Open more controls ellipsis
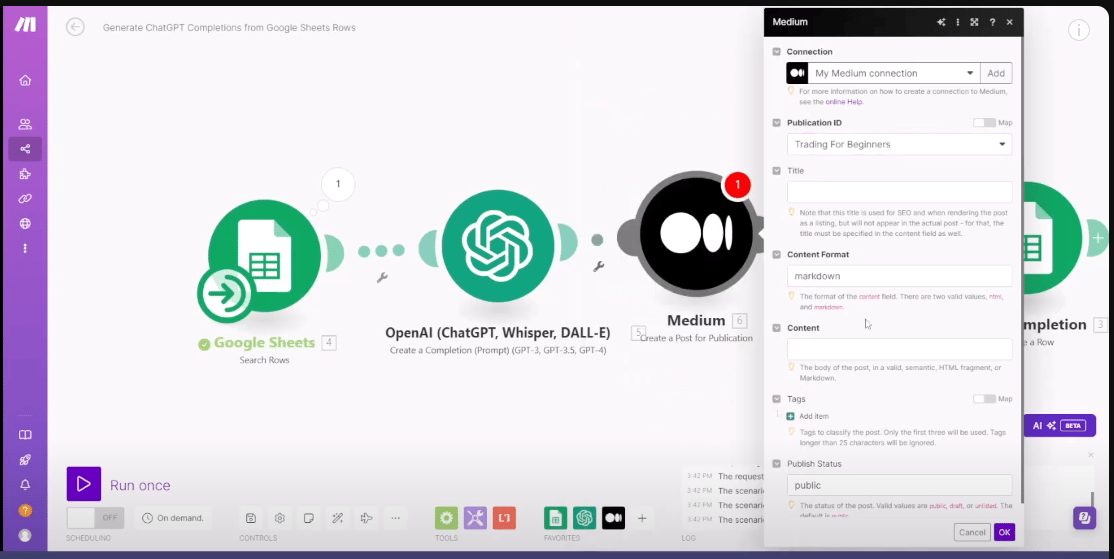1114x559 pixels. tap(396, 519)
